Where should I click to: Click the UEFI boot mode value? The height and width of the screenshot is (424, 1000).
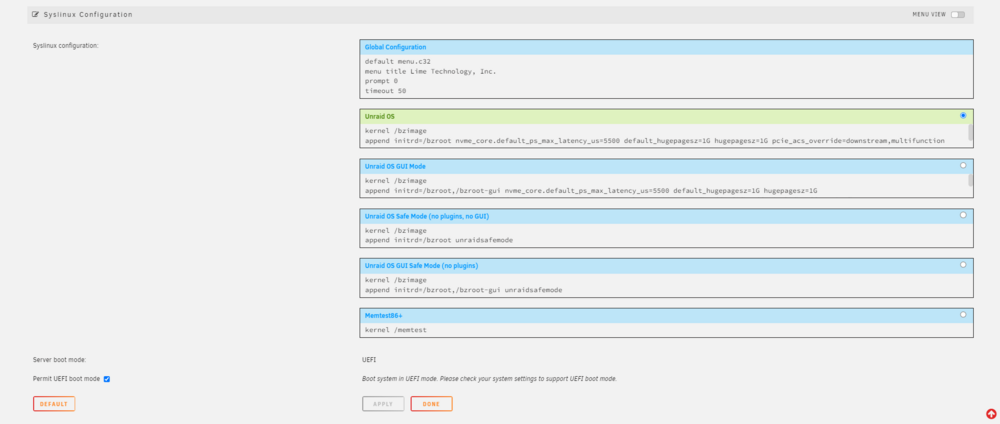tap(369, 360)
